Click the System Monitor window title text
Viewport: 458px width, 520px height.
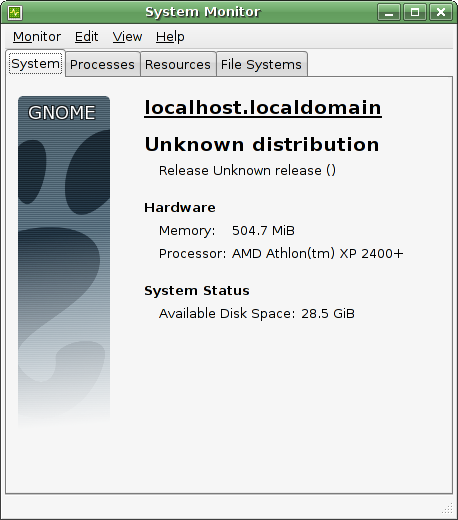coord(203,12)
